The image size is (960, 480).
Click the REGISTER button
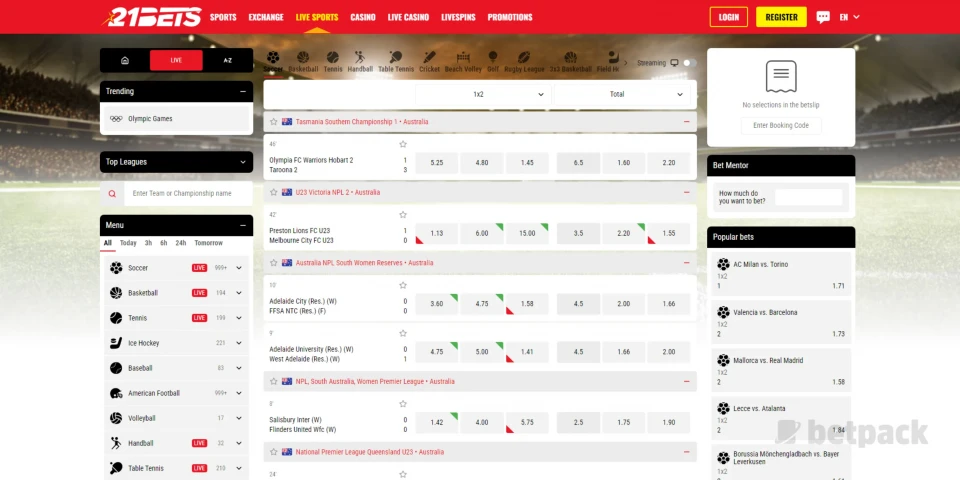pyautogui.click(x=781, y=17)
